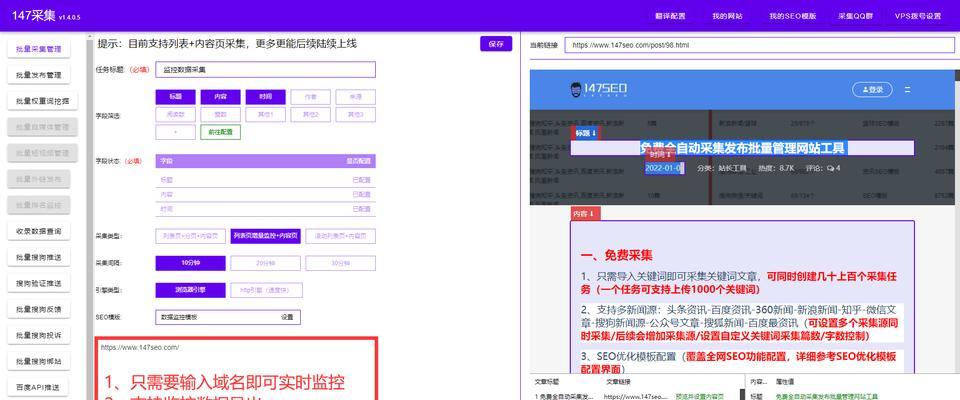Click the 147SEO logo in preview page
This screenshot has height=400, width=960.
(x=598, y=89)
